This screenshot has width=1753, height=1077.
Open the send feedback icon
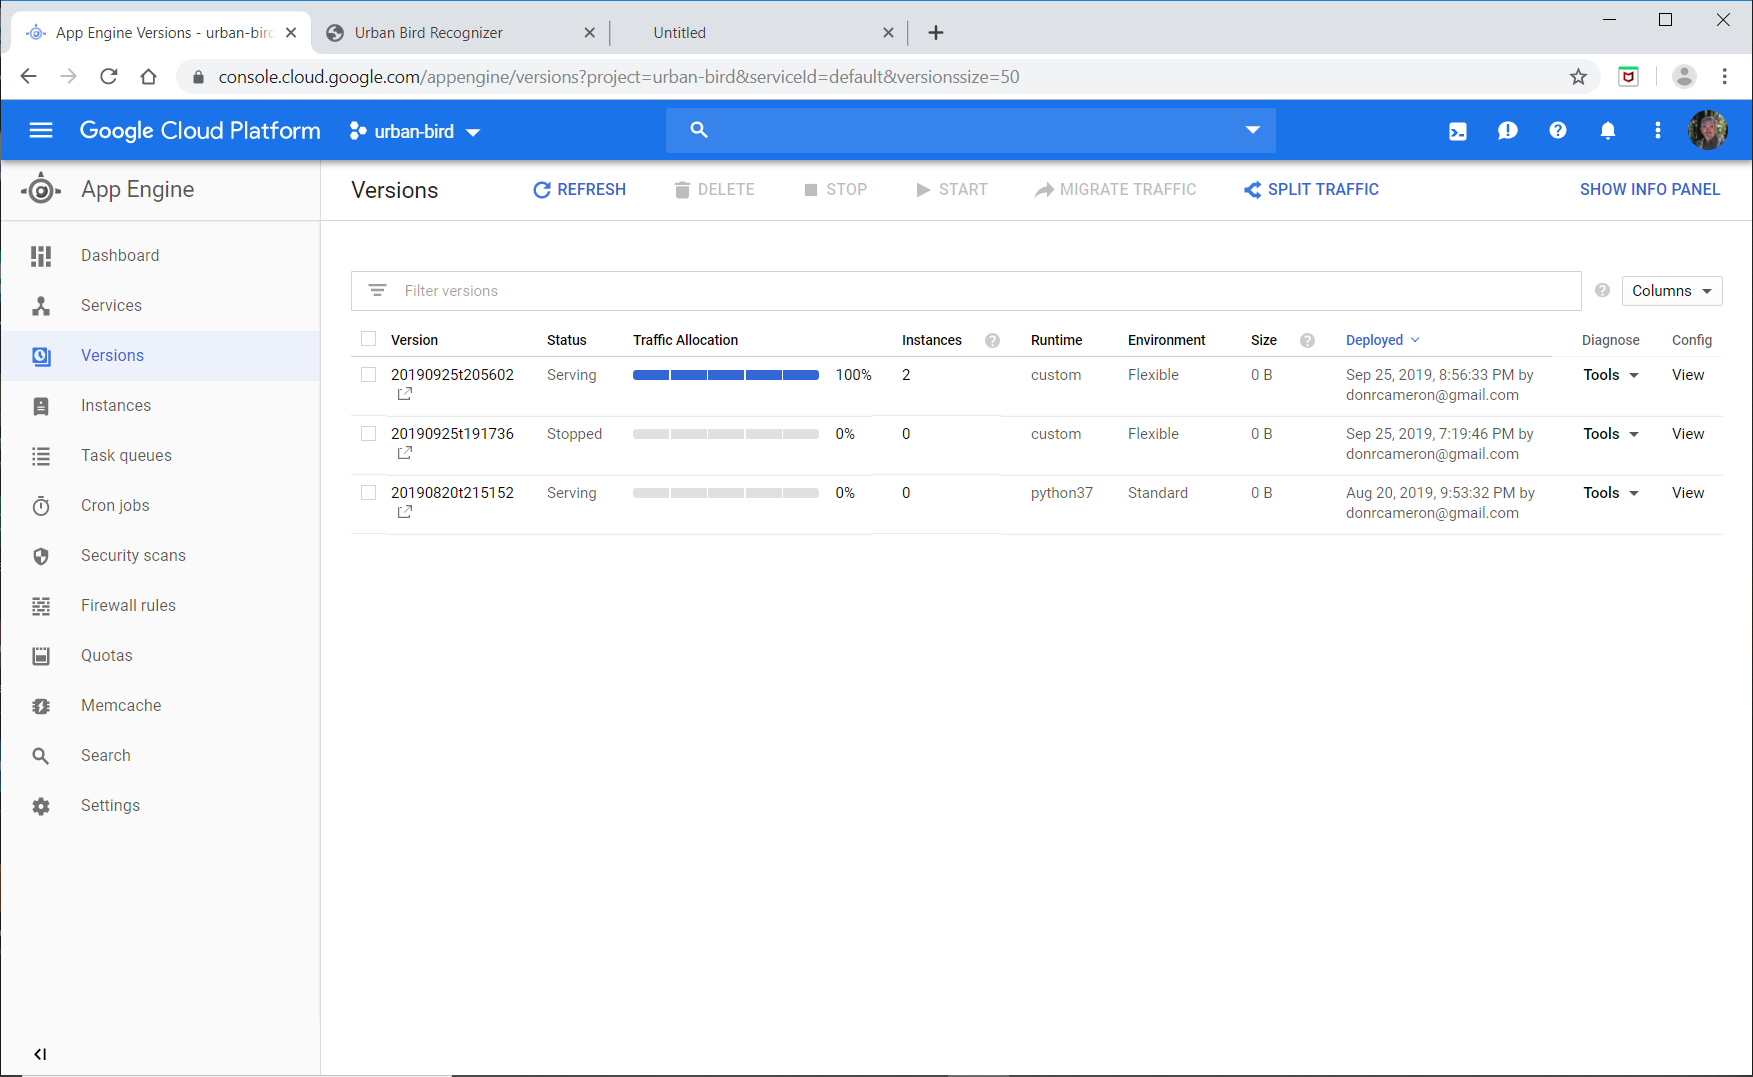pos(1508,131)
